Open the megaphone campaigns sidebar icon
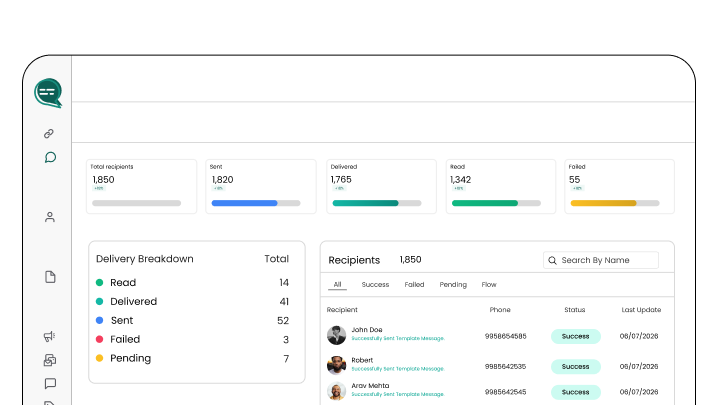This screenshot has width=720, height=405. [49, 337]
